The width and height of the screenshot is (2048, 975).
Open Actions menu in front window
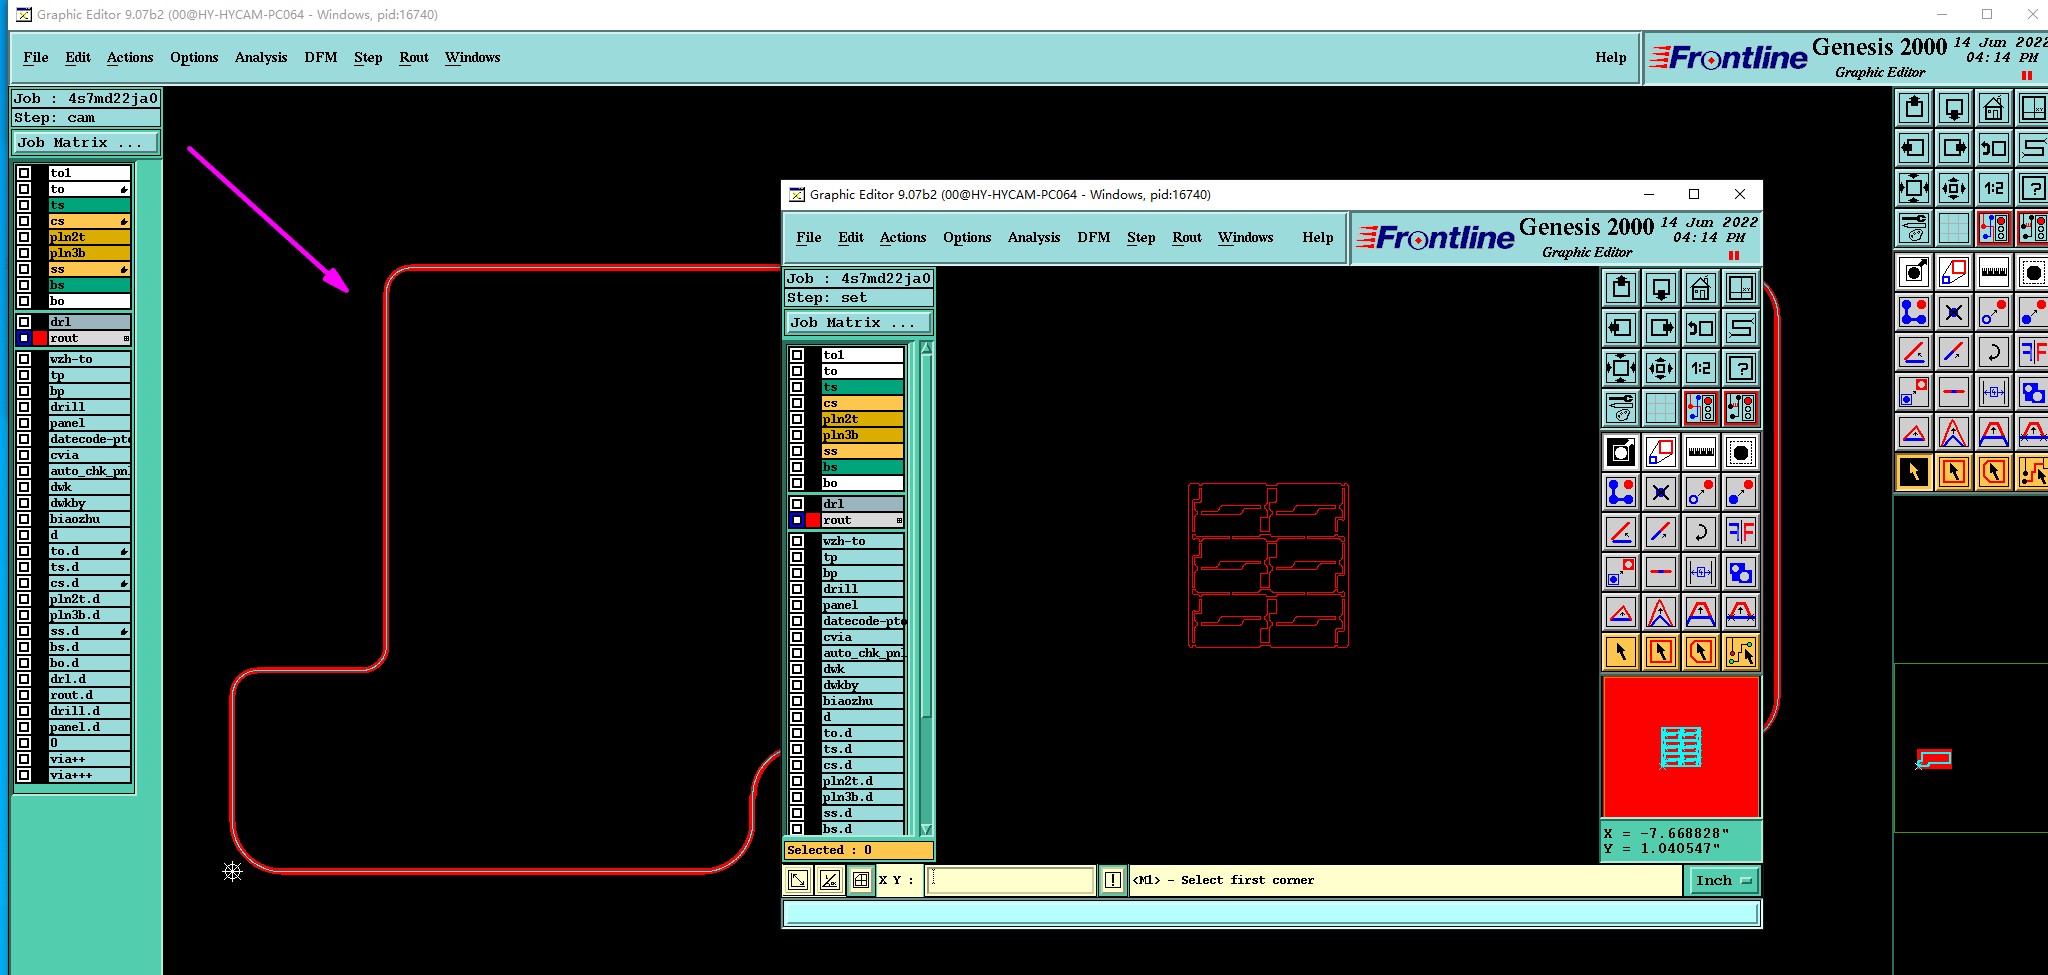click(x=903, y=238)
